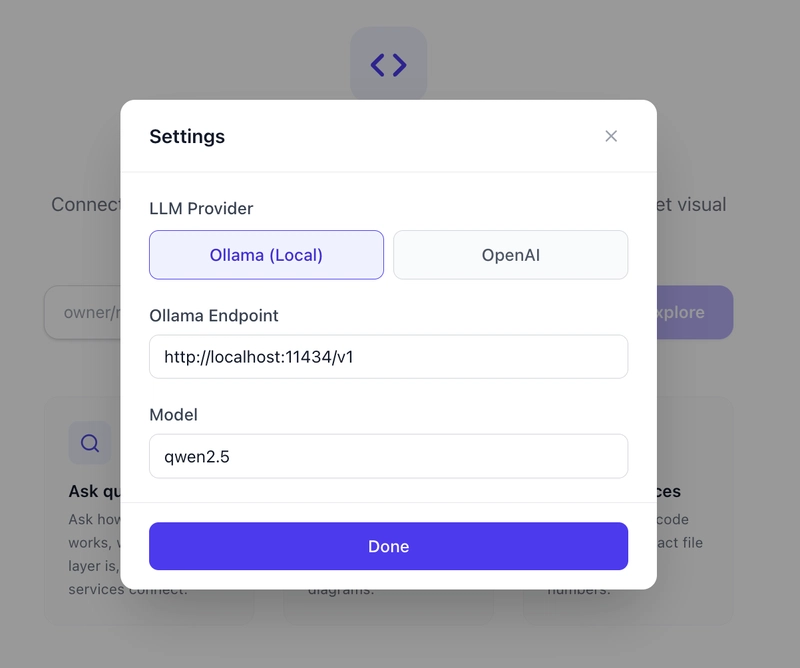Click into the Model name field
The height and width of the screenshot is (668, 800).
[388, 456]
